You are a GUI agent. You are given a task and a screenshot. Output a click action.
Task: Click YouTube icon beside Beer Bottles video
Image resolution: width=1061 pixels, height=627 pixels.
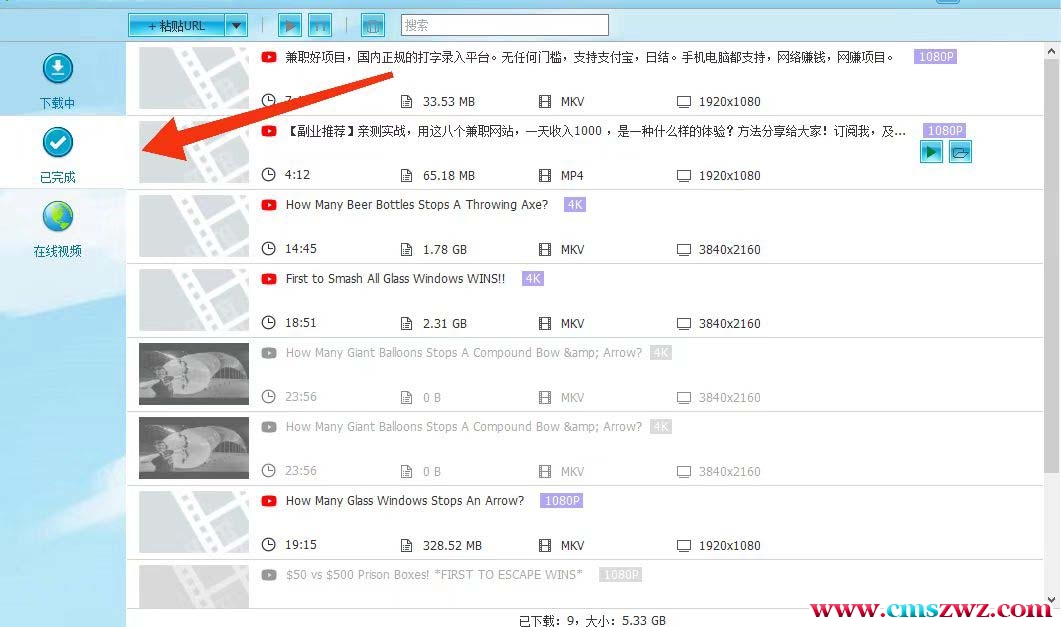(268, 205)
